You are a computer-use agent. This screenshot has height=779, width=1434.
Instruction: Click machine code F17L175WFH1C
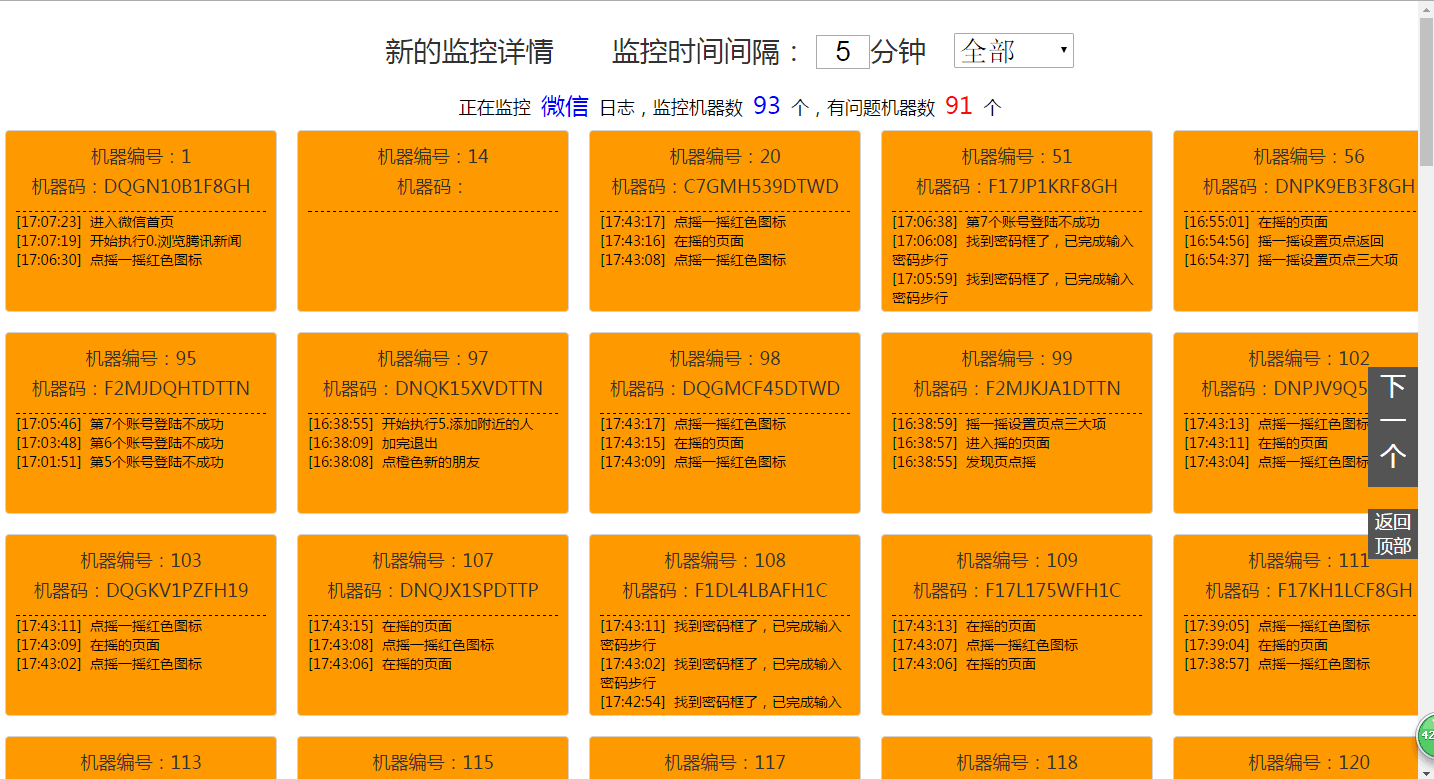click(1053, 591)
